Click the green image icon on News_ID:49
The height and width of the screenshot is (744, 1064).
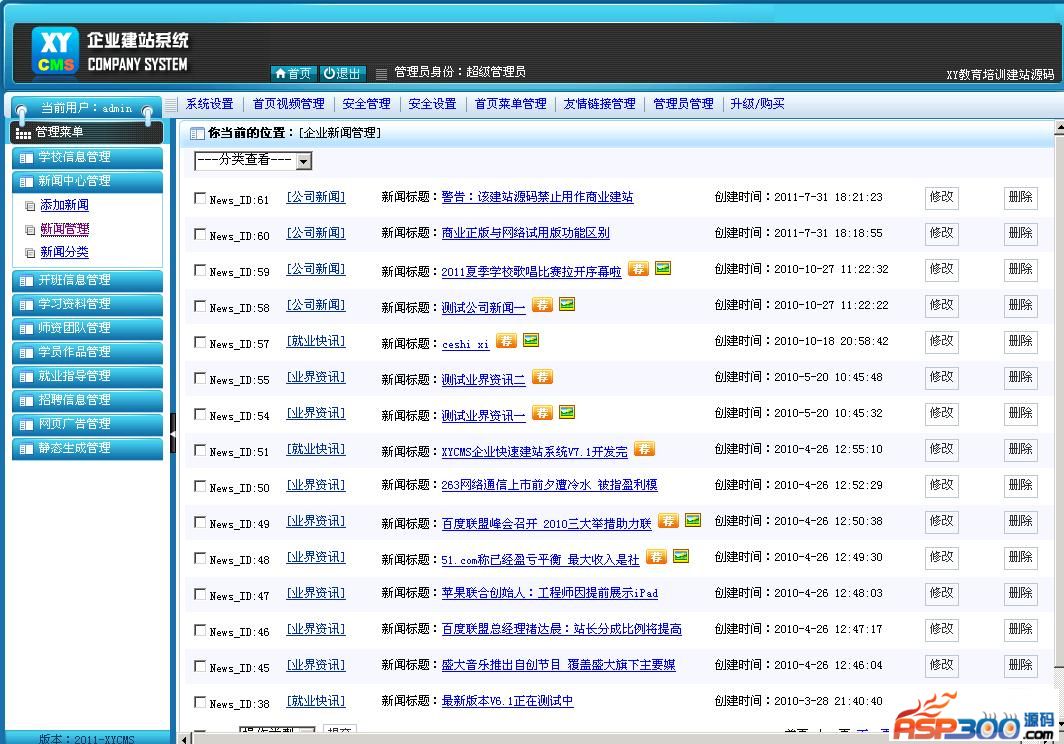[x=692, y=521]
